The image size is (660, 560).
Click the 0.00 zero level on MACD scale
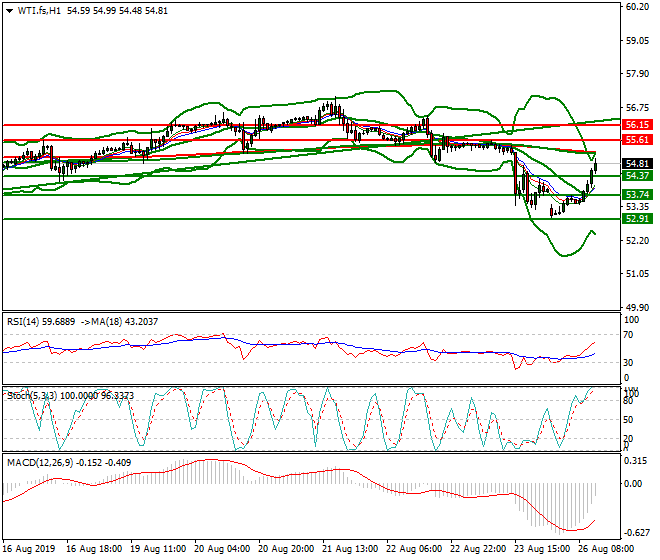[x=633, y=484]
